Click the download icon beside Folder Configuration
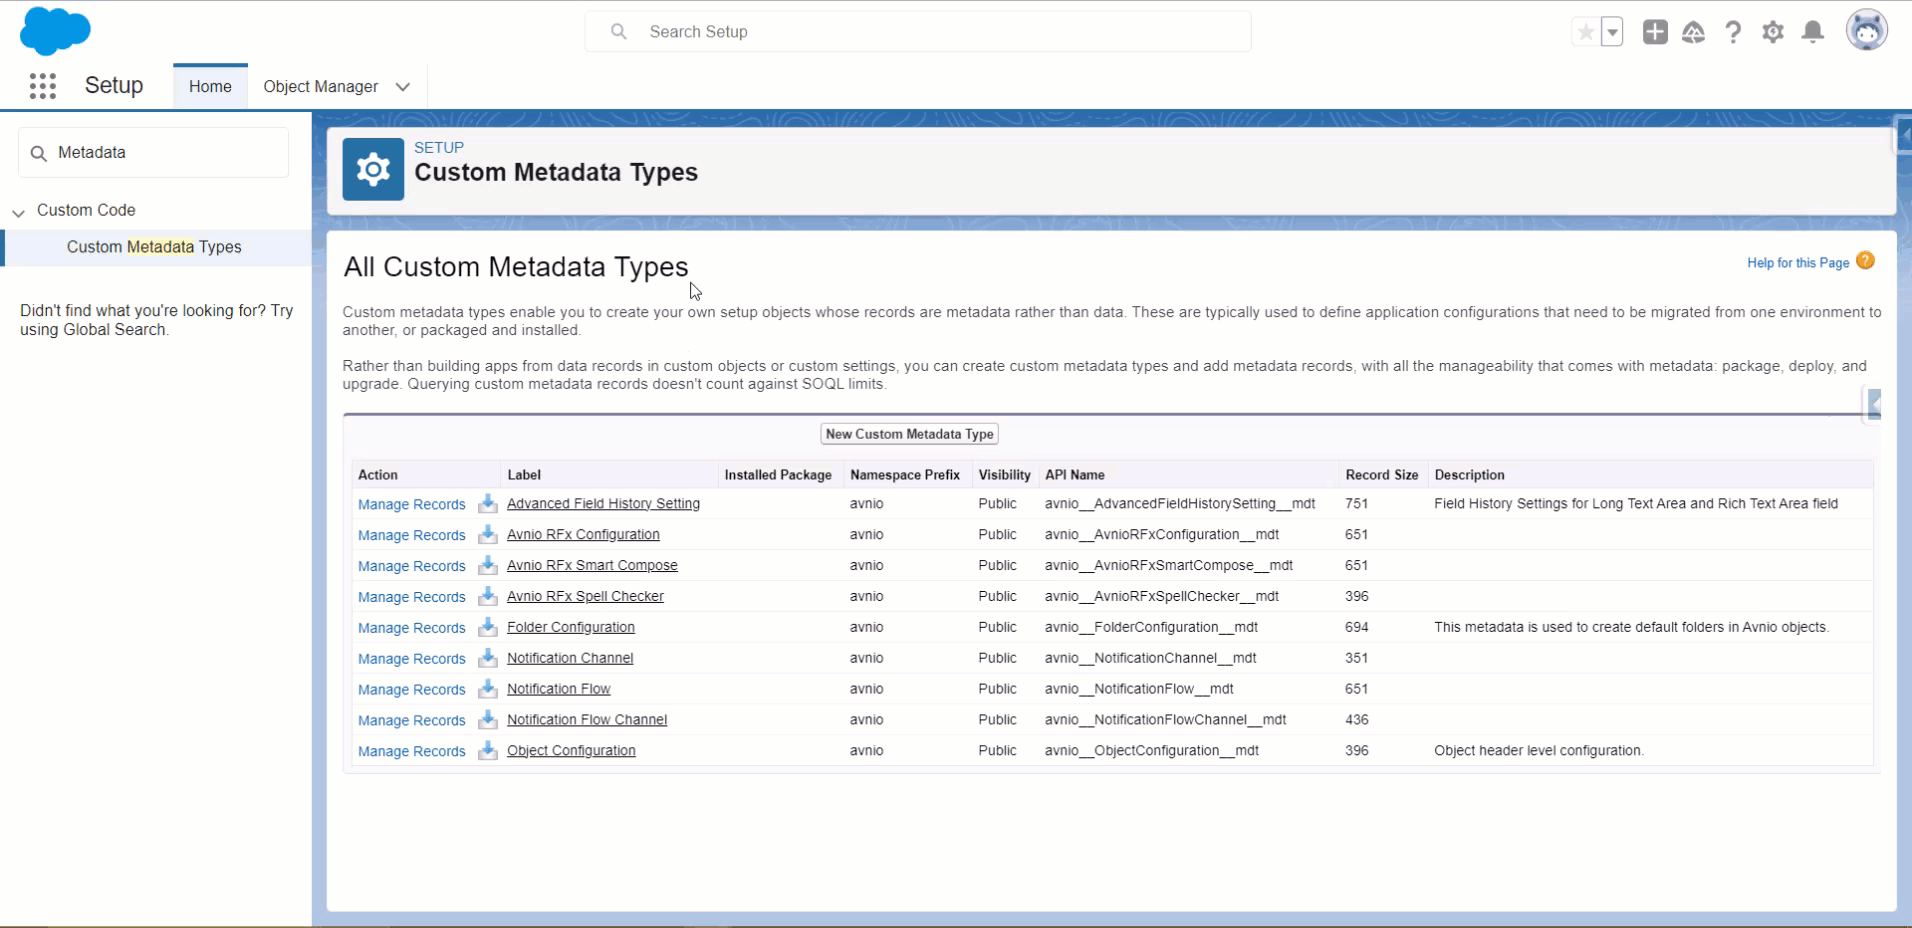 (488, 627)
